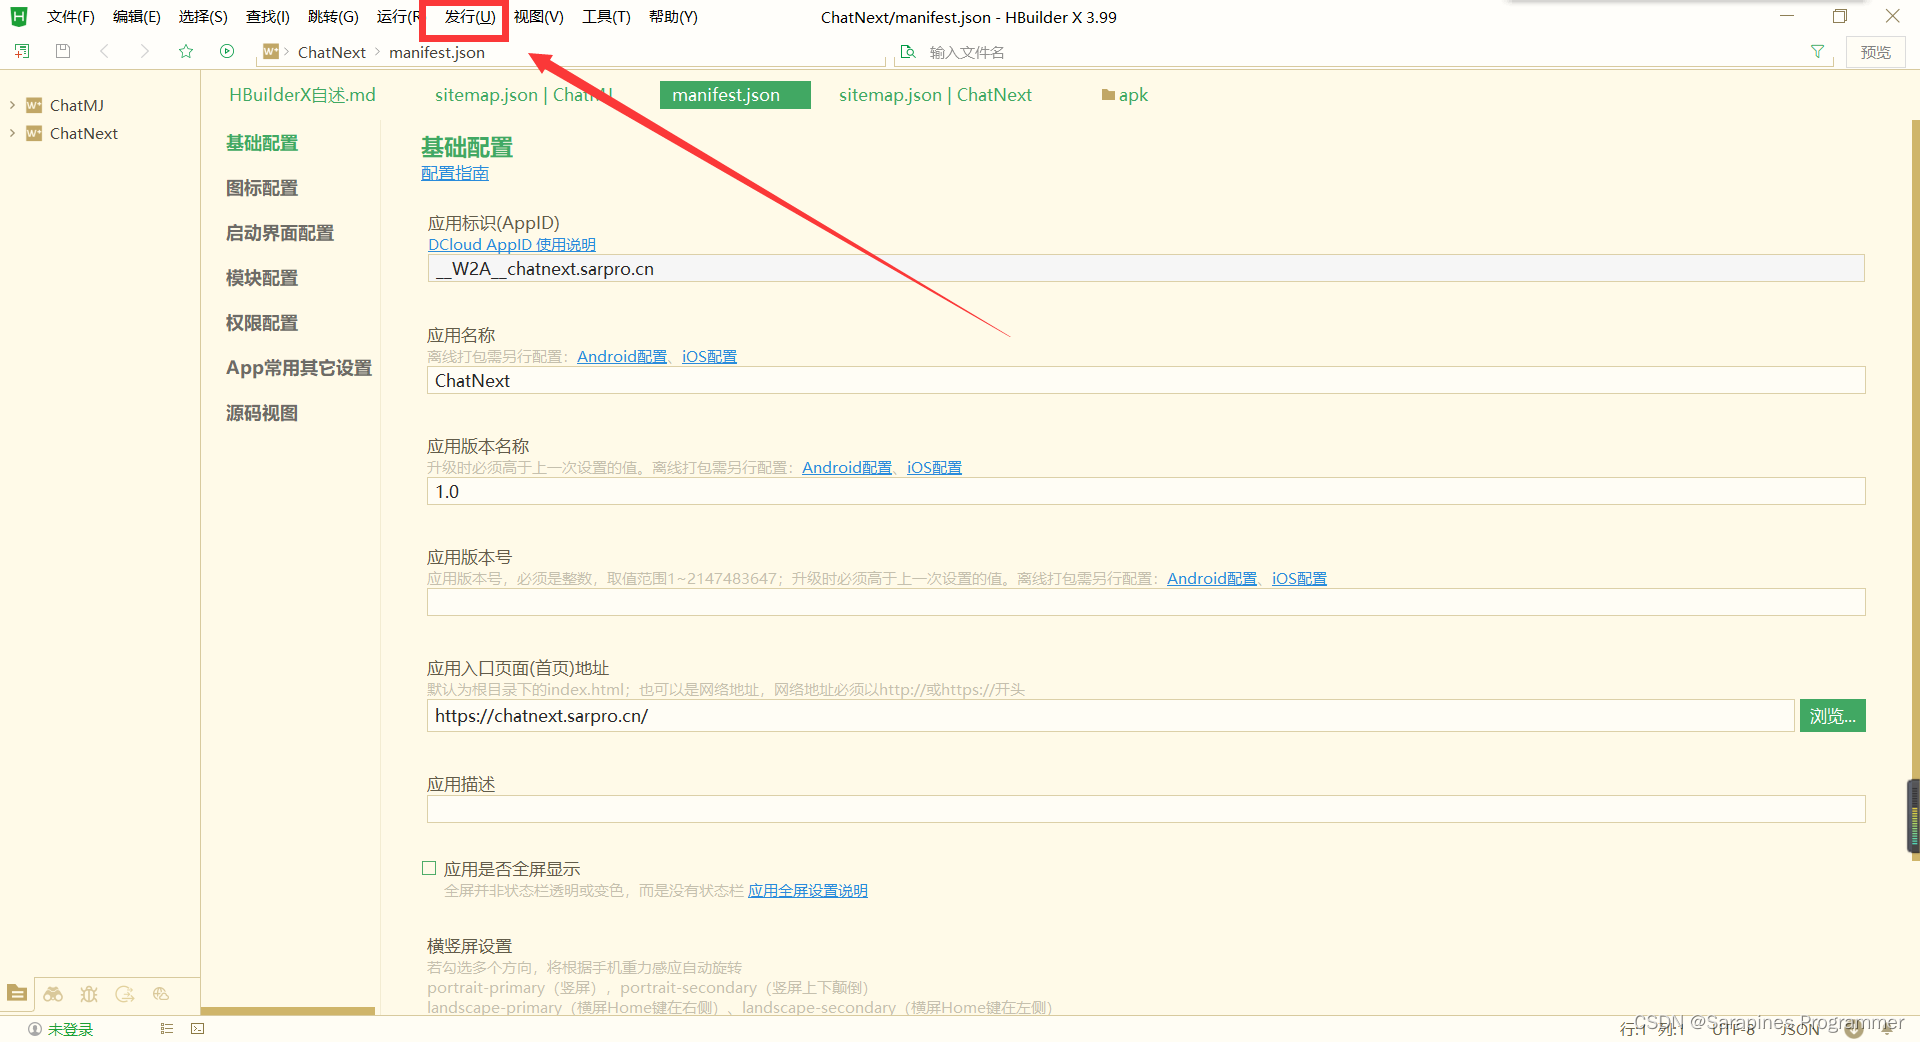Click the file search magnifier icon

pos(908,52)
